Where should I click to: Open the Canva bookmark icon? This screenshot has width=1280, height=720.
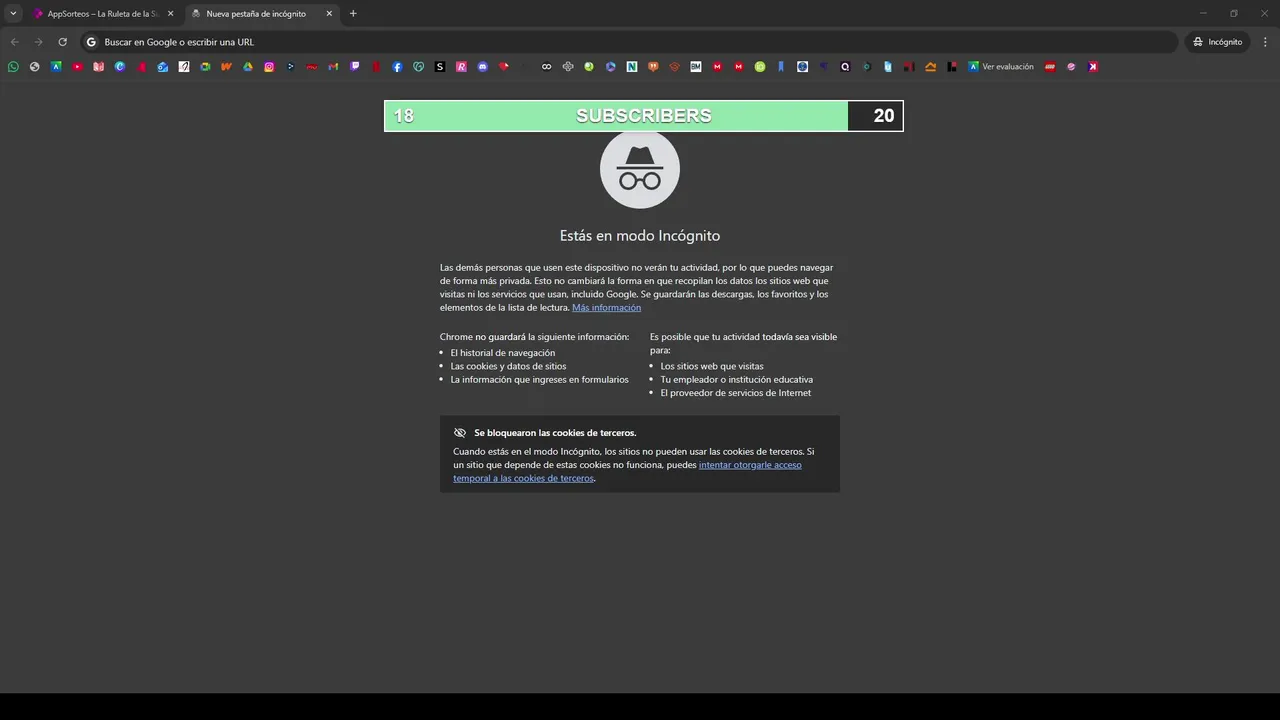click(x=120, y=67)
